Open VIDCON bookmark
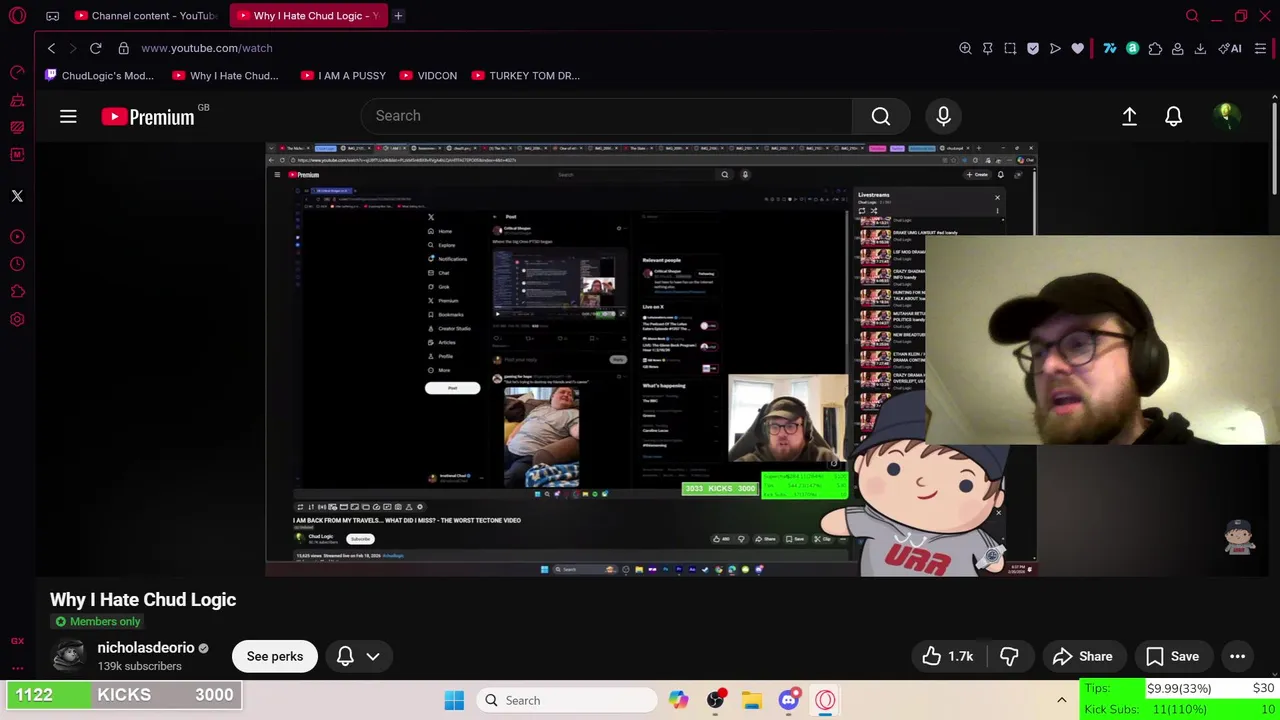1280x720 pixels. (428, 75)
